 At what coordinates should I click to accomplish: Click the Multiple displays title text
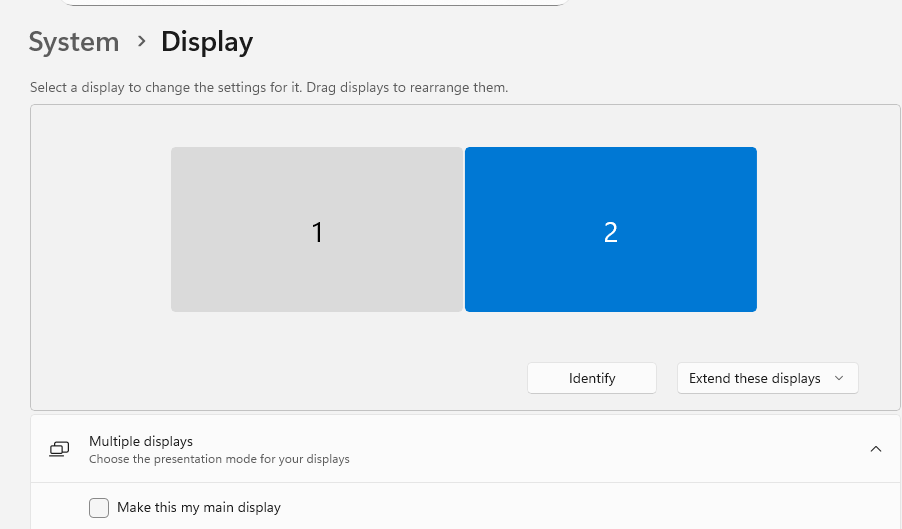[141, 441]
